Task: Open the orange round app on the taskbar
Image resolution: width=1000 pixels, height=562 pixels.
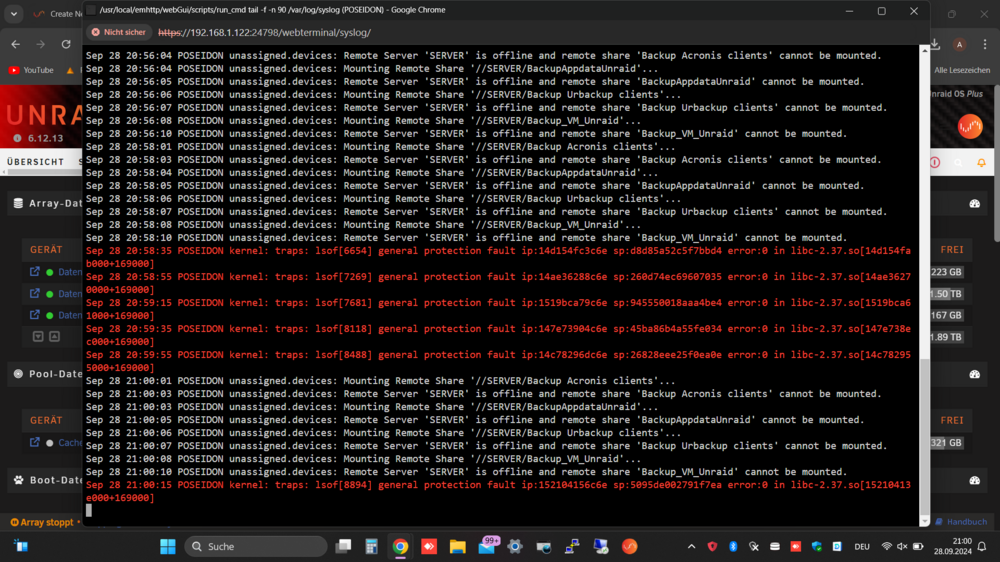Action: point(629,546)
